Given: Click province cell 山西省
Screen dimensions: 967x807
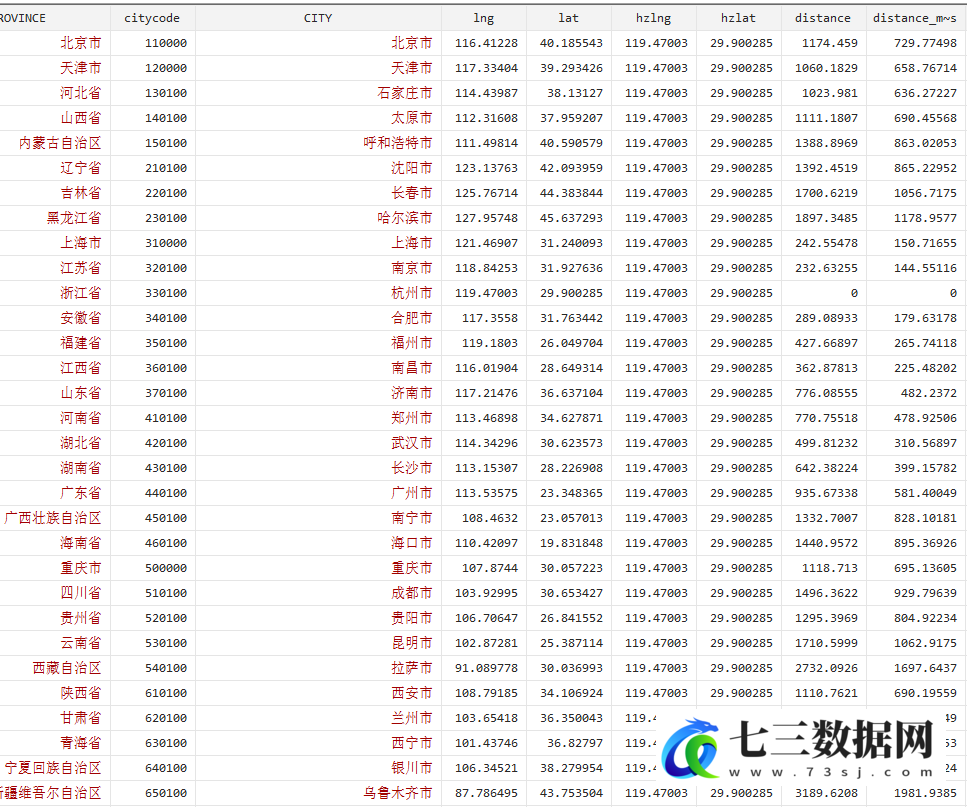Looking at the screenshot, I should tap(81, 118).
